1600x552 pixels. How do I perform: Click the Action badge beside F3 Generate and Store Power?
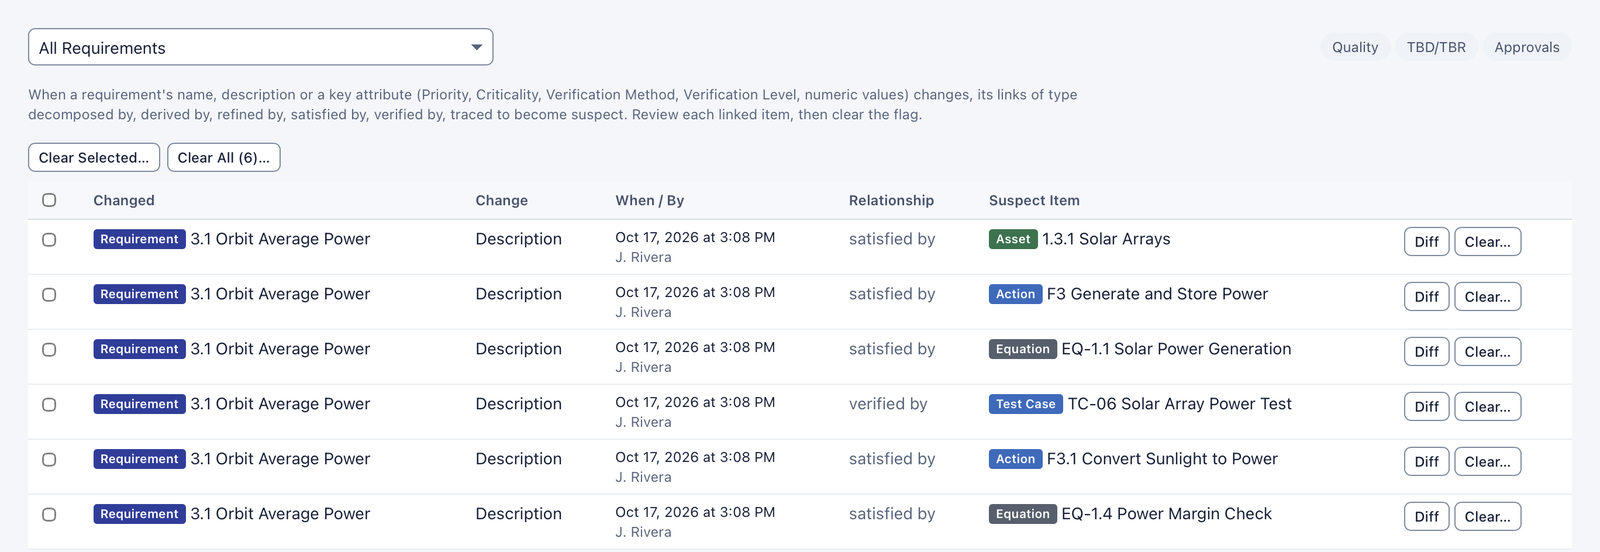click(x=1015, y=294)
